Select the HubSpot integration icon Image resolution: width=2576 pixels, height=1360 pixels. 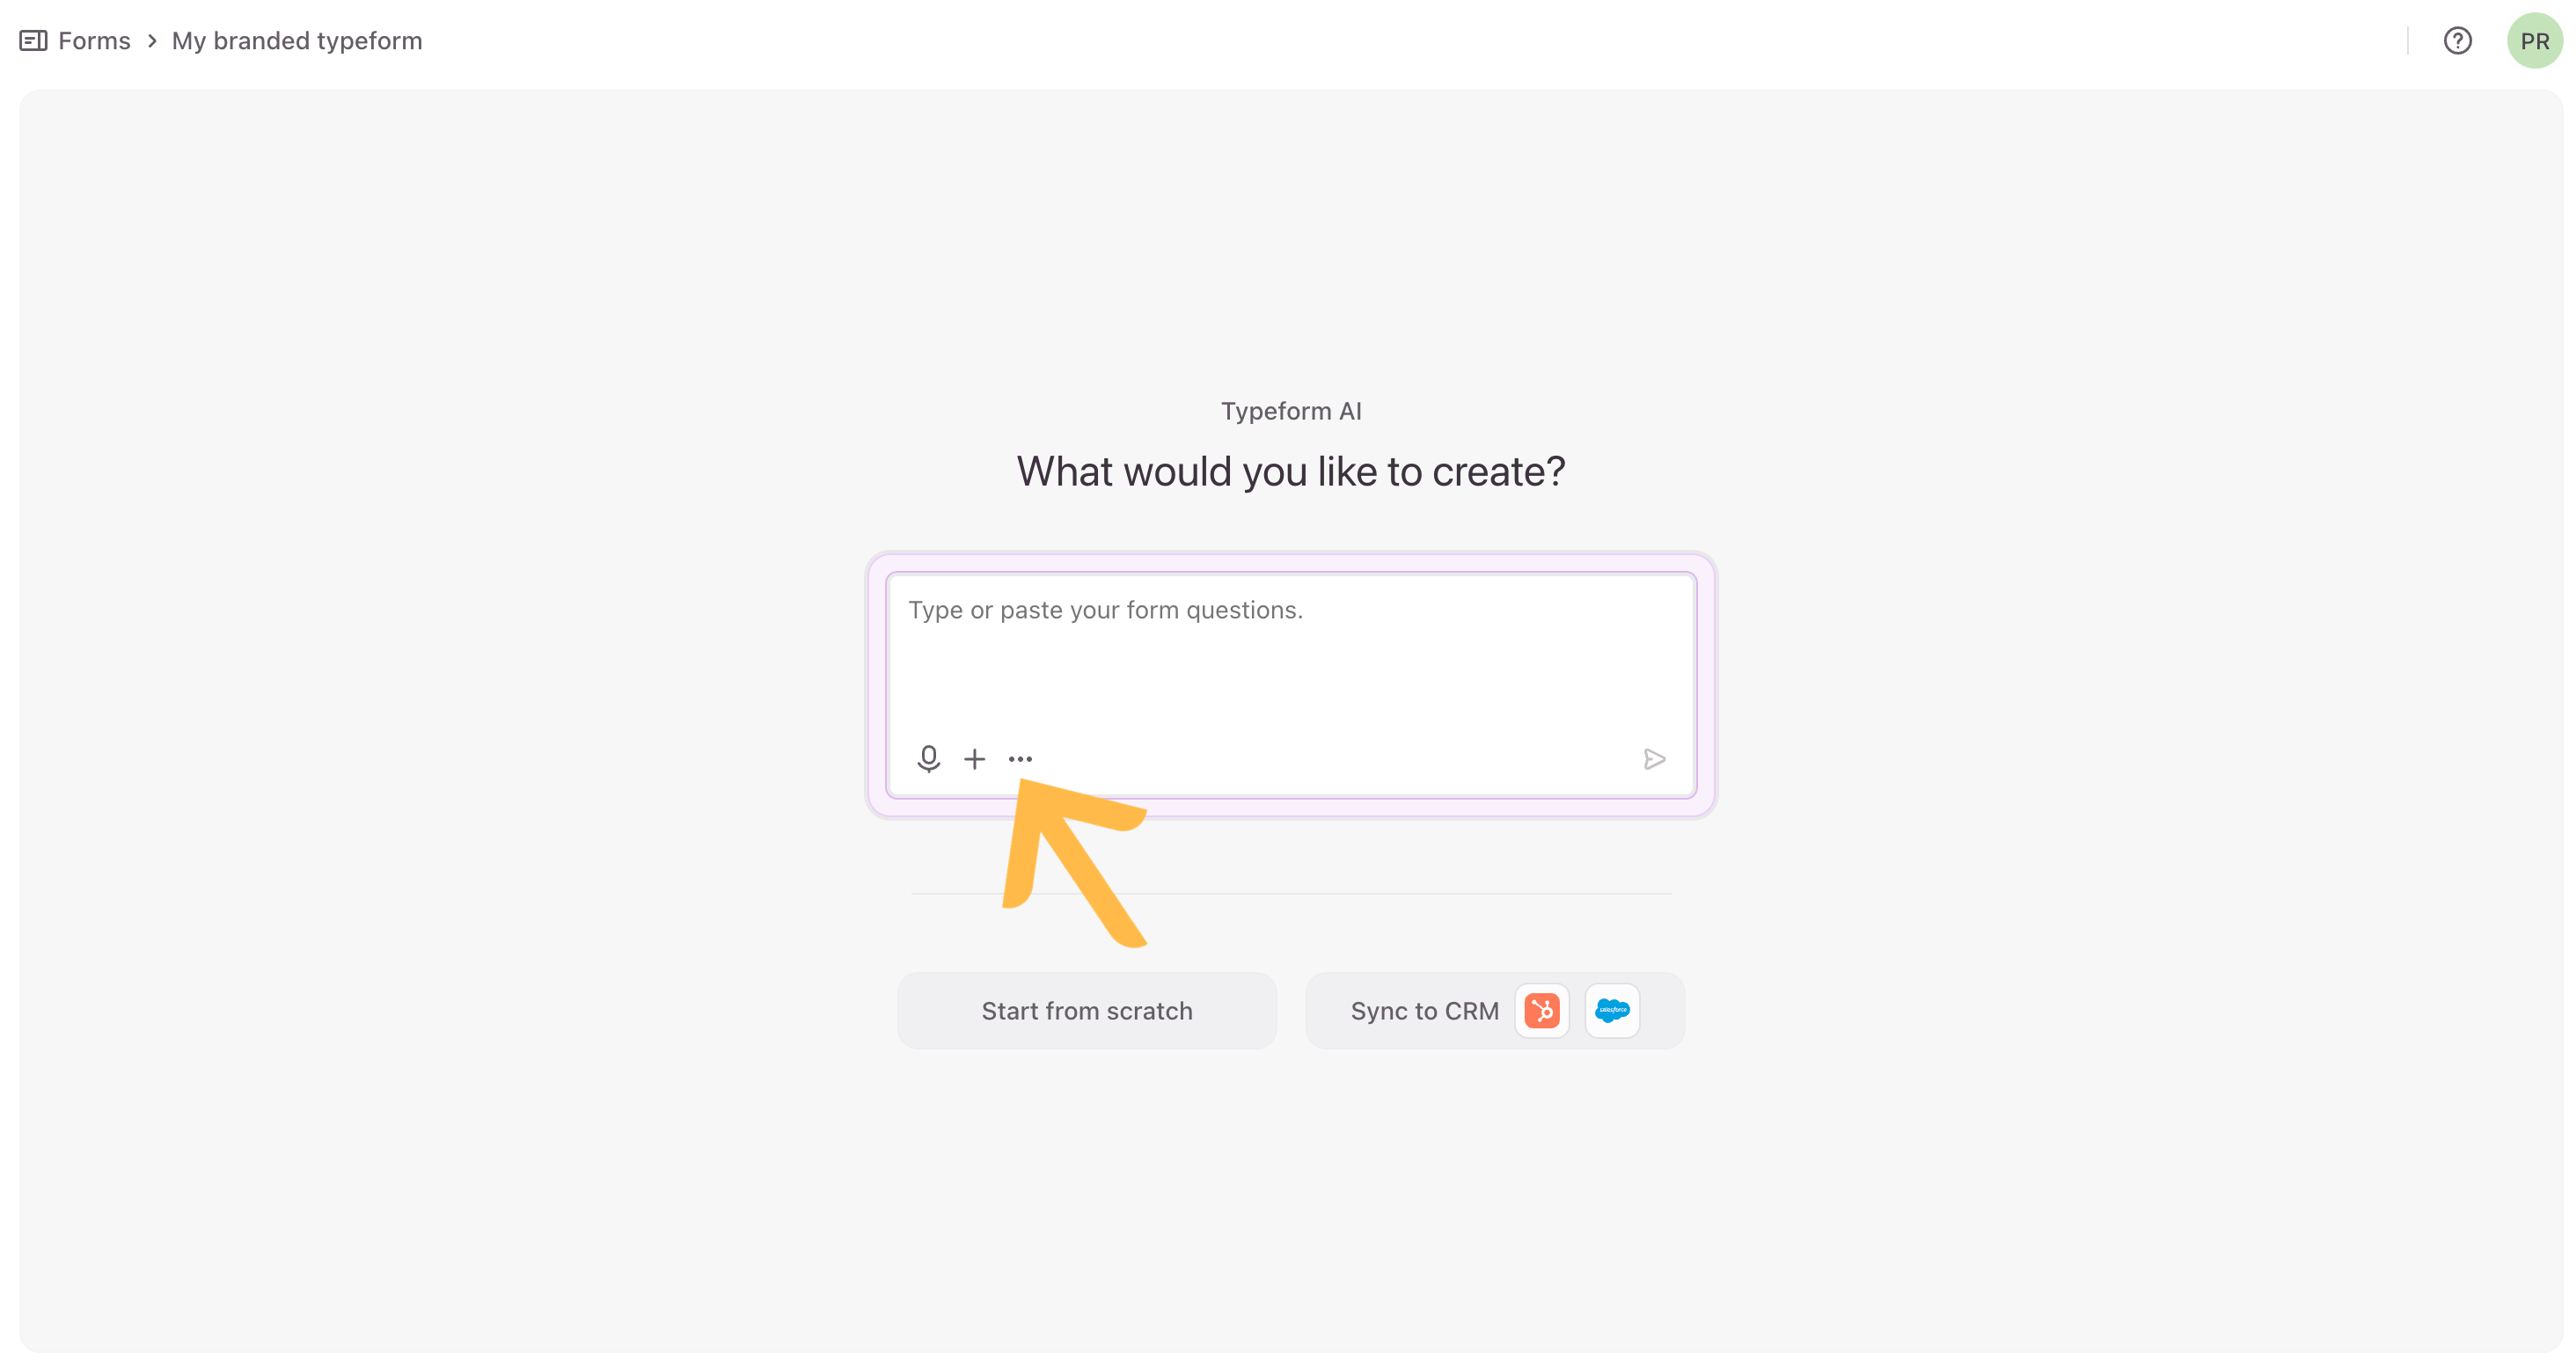[x=1541, y=1011]
